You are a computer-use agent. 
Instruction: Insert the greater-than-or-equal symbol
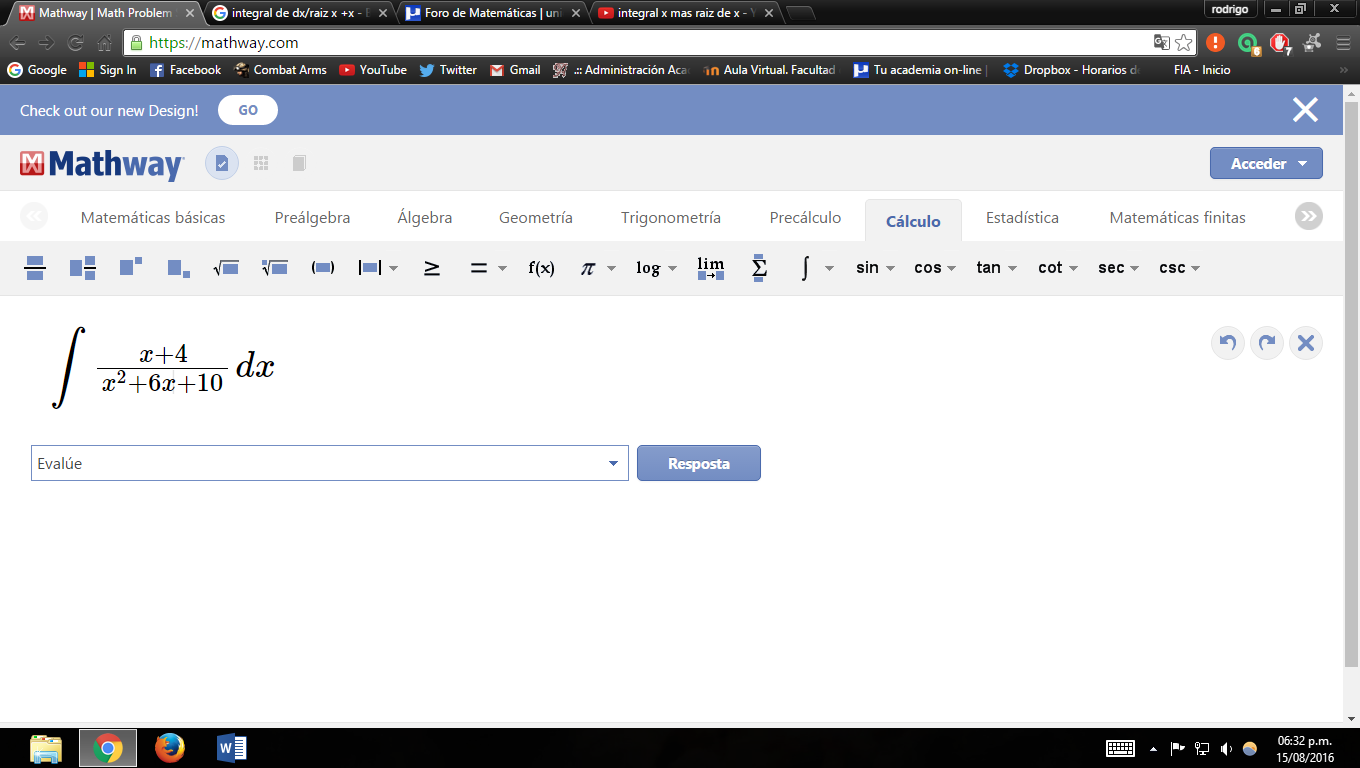tap(432, 268)
